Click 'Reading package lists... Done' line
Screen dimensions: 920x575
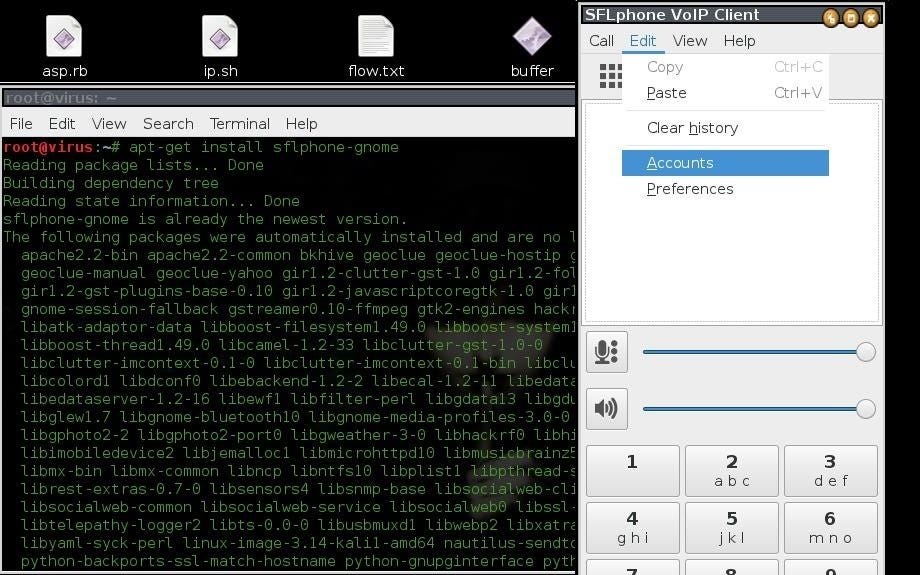133,165
